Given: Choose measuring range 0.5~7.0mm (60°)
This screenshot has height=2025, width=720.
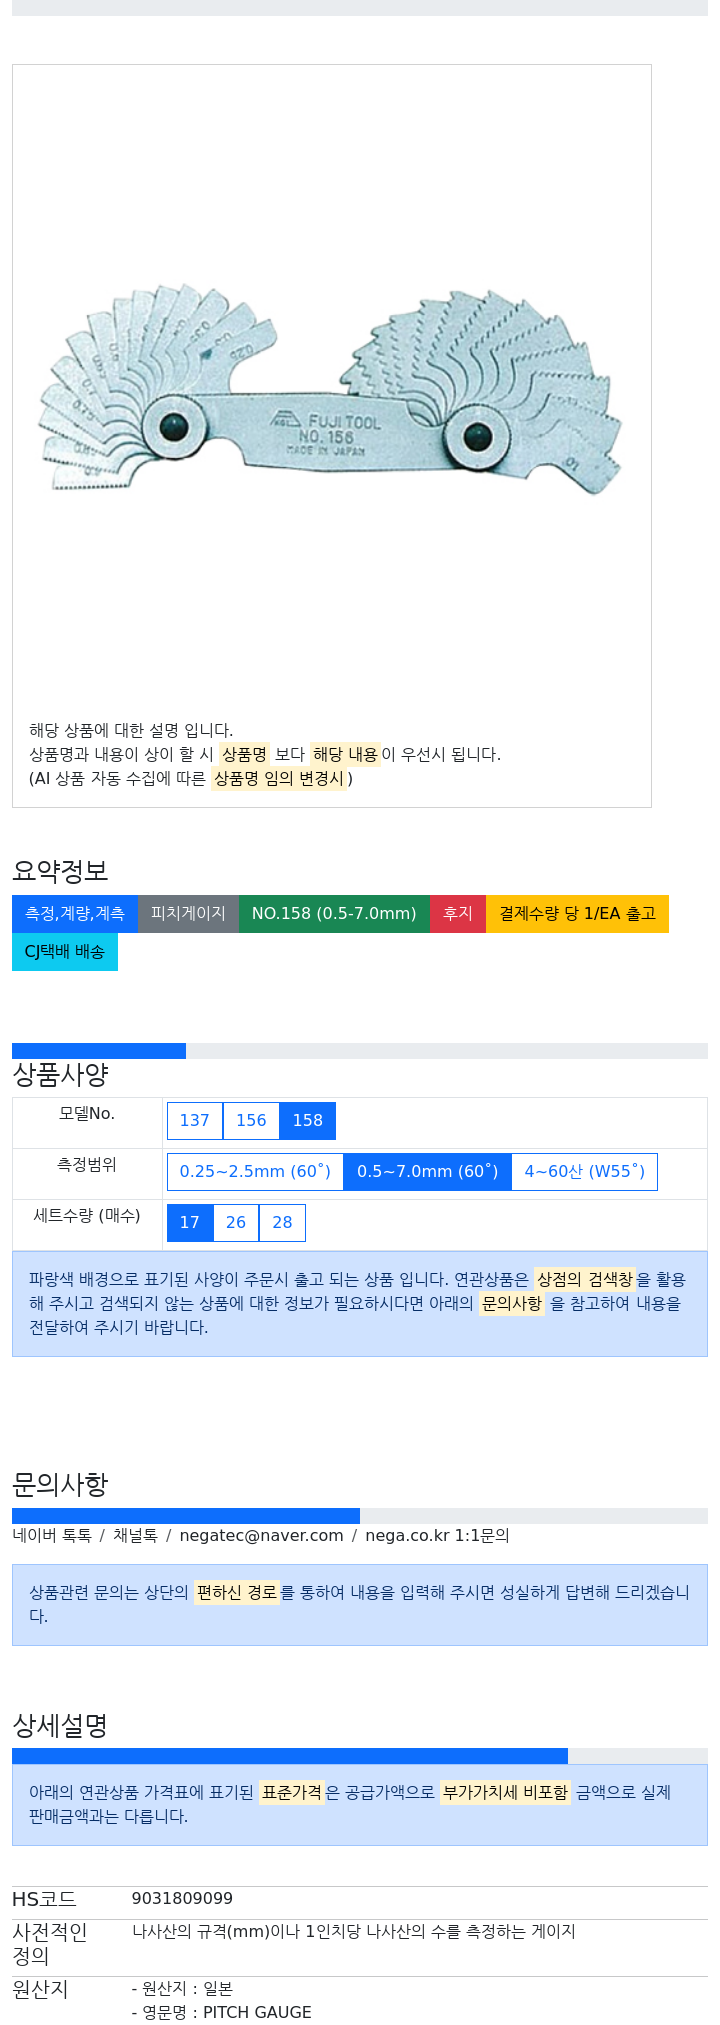Looking at the screenshot, I should [427, 1172].
